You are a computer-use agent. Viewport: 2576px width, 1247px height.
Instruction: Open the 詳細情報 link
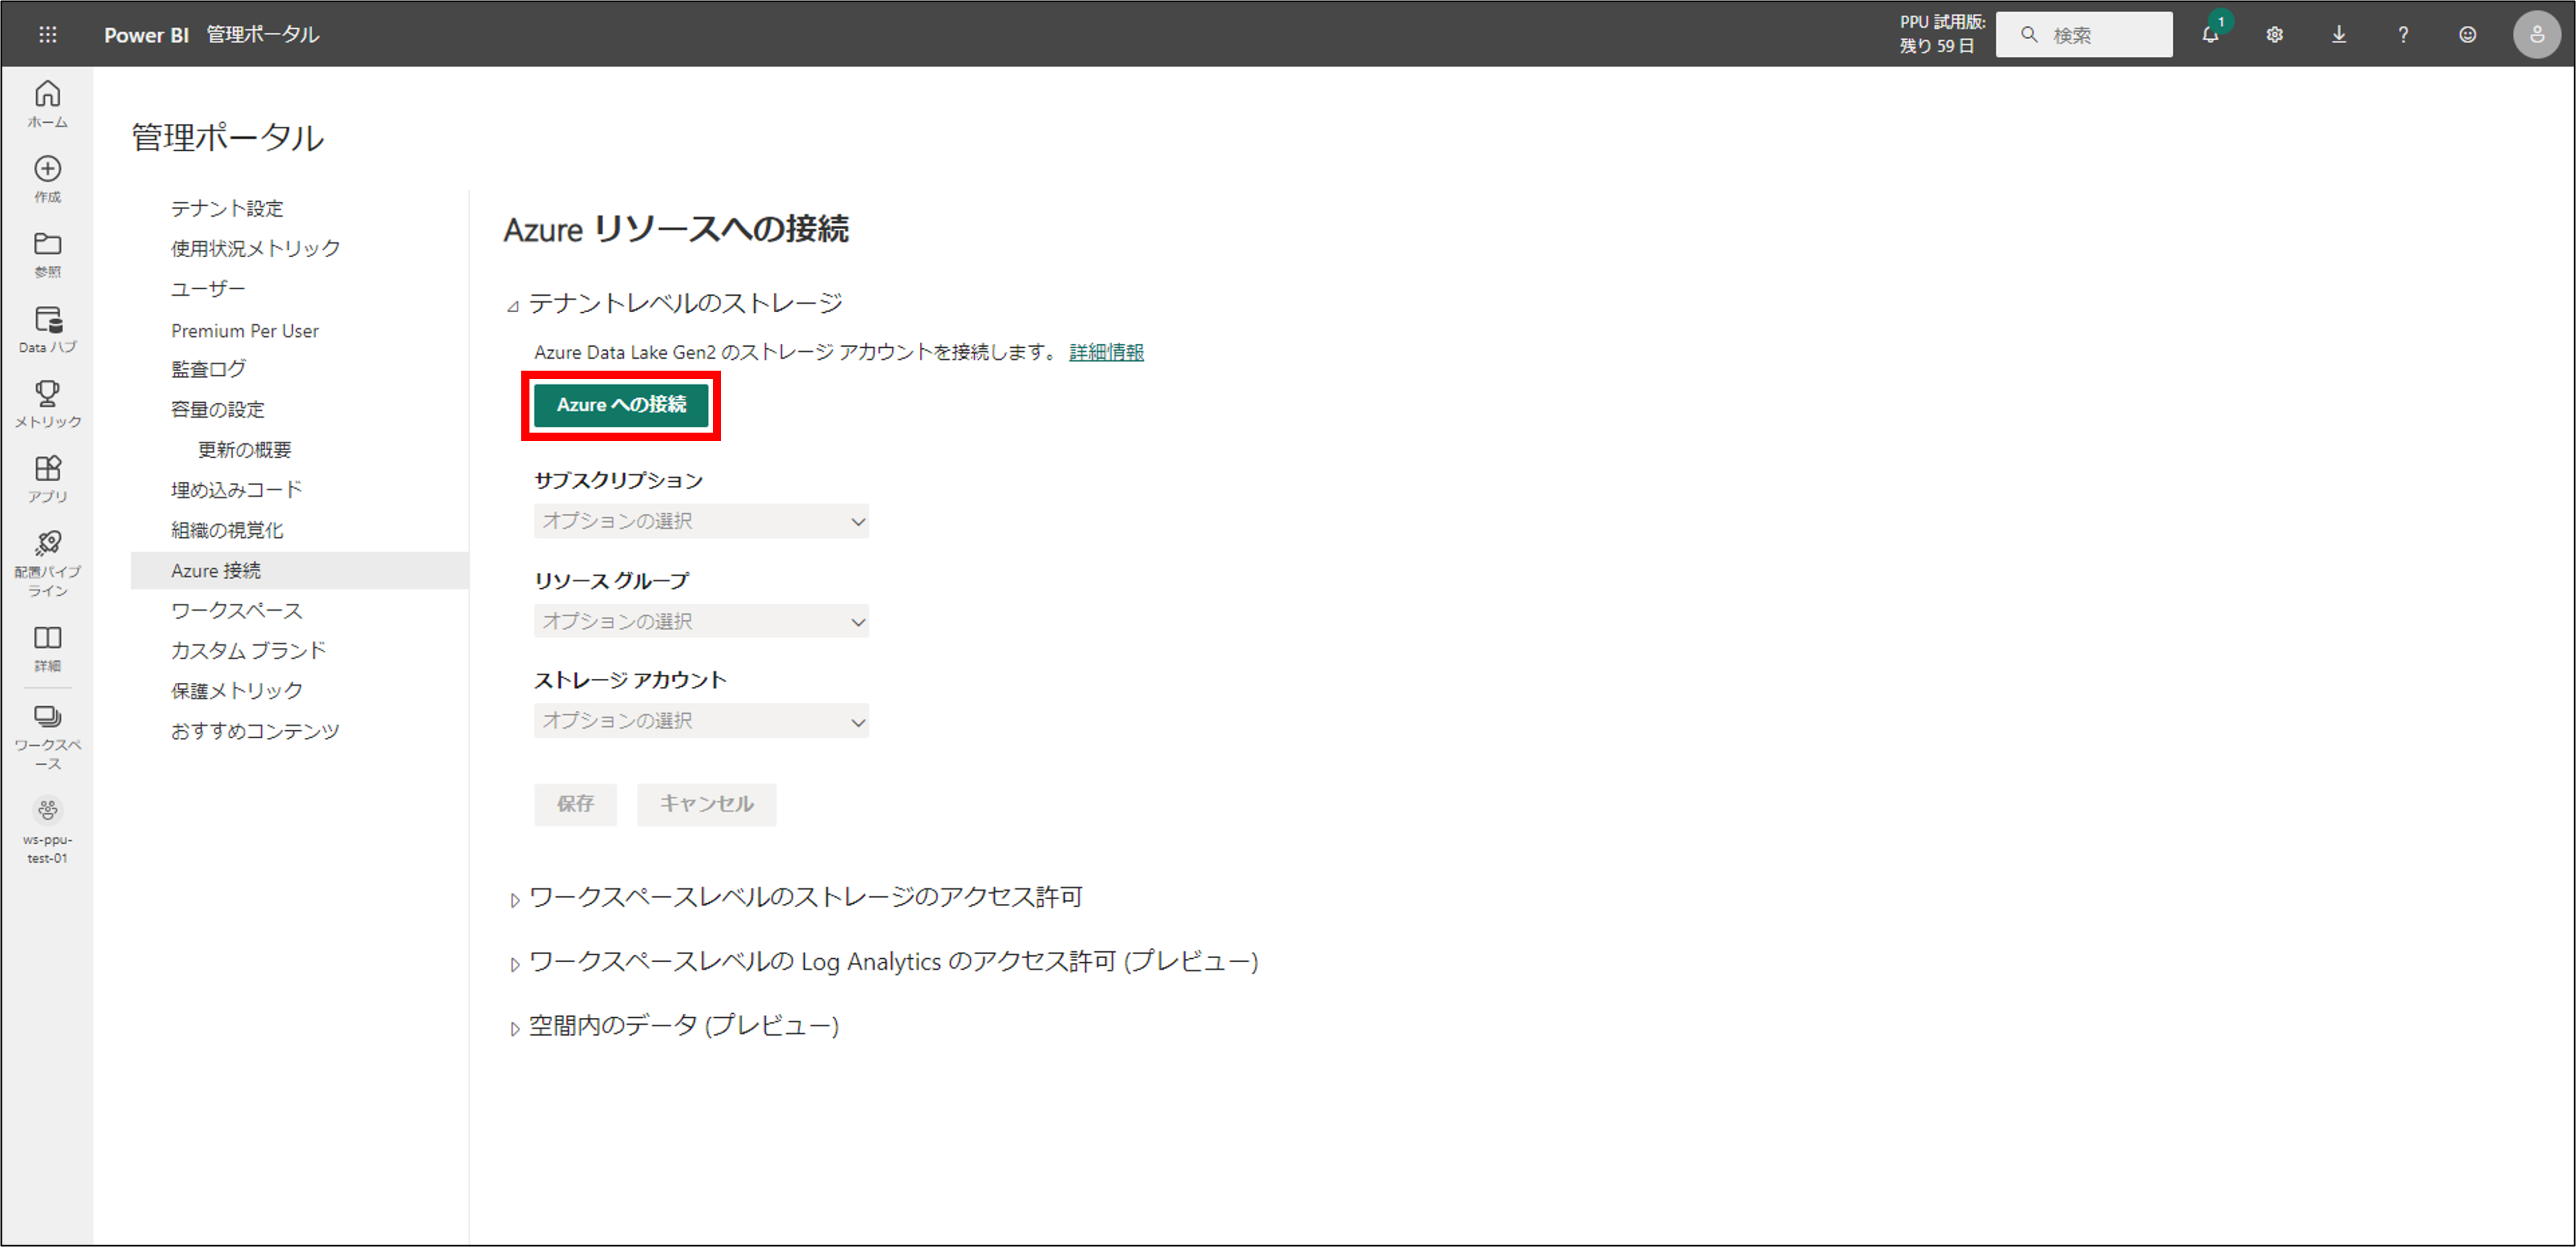click(x=1106, y=352)
